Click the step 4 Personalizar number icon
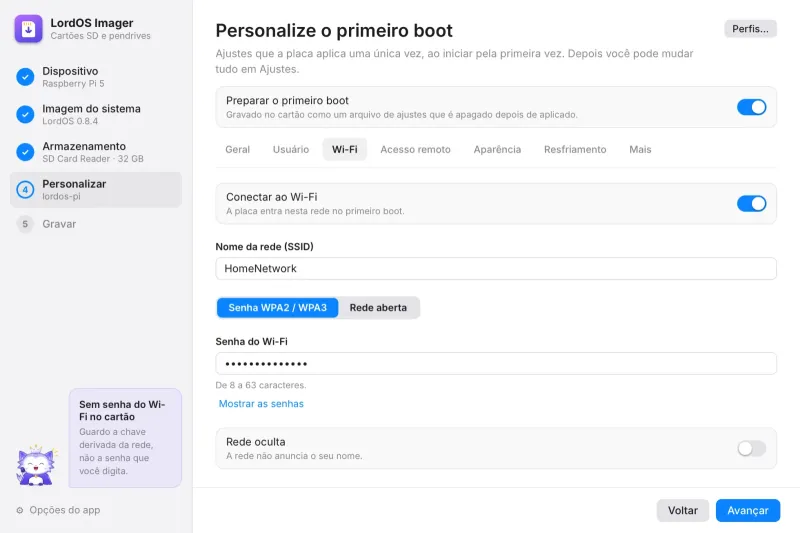Screen dimensions: 800x533 tap(25, 190)
